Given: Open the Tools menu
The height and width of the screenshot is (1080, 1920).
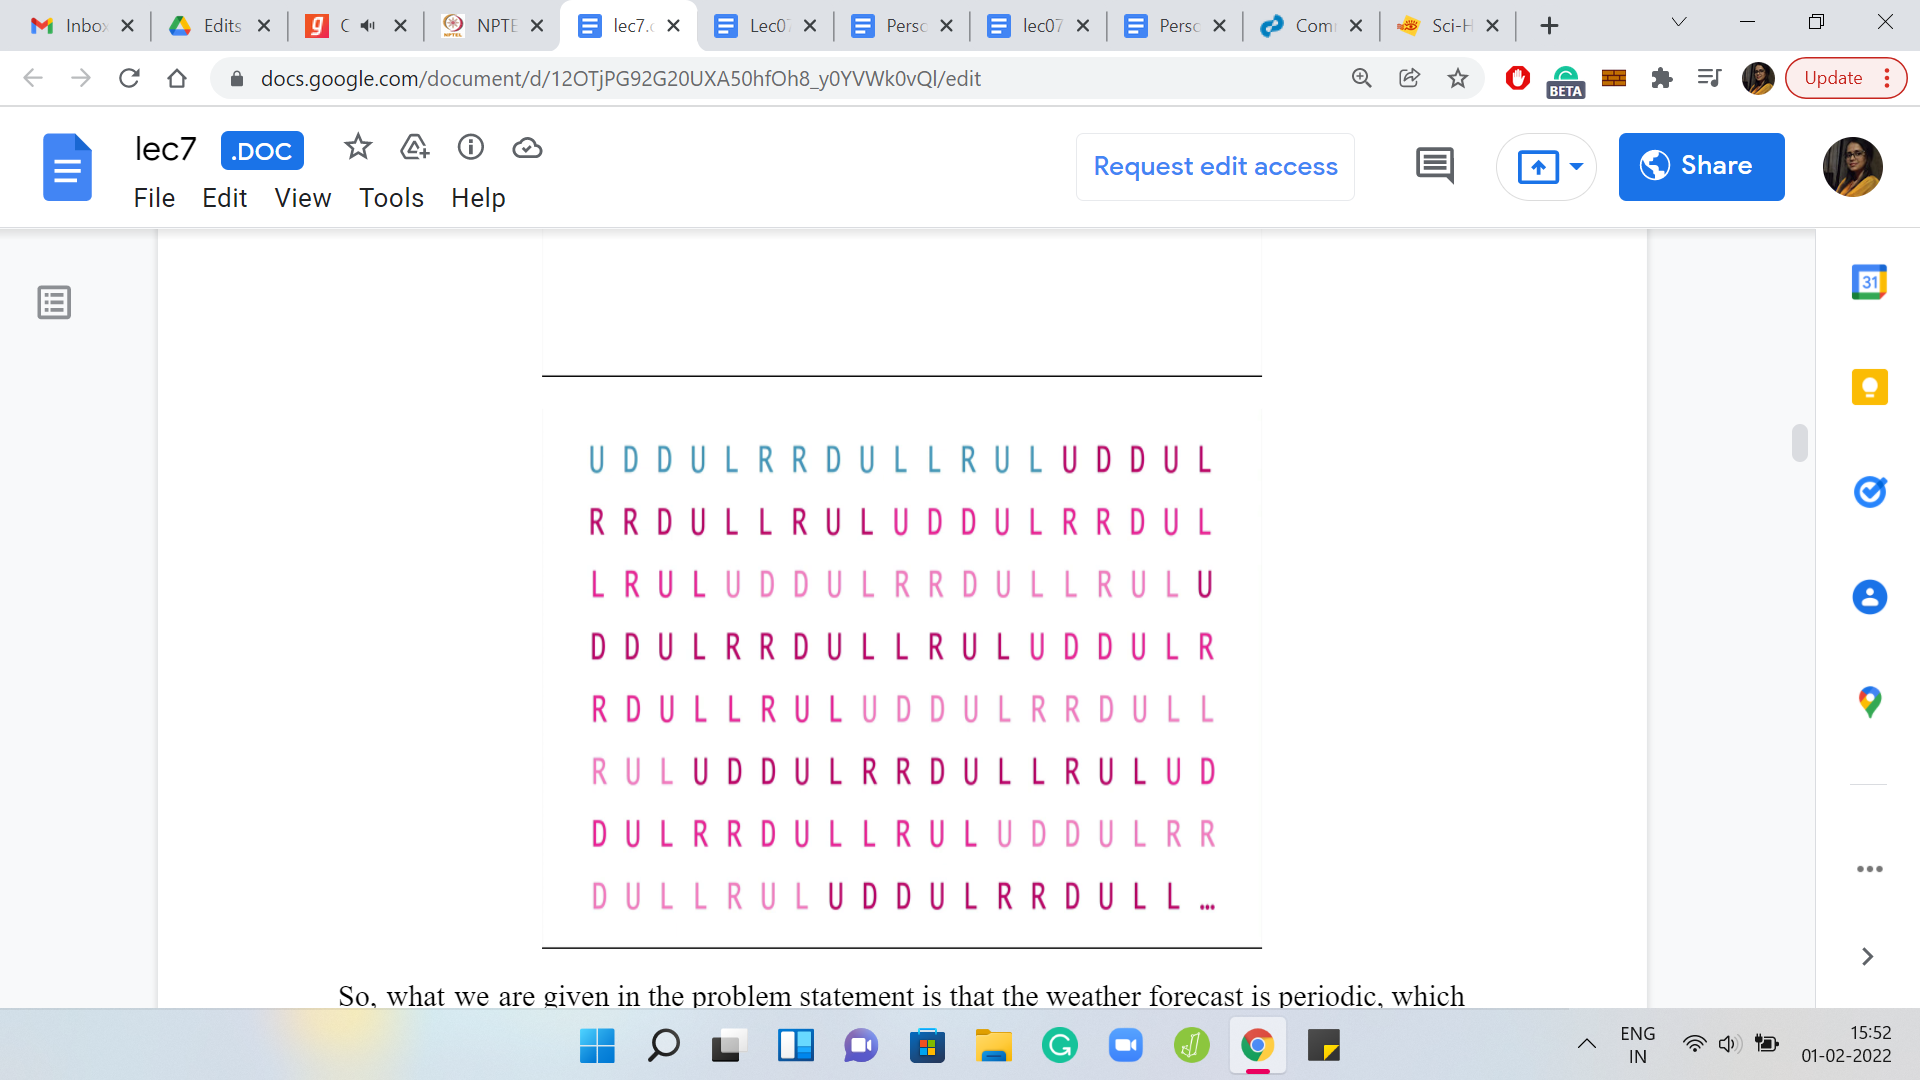Looking at the screenshot, I should pos(391,198).
